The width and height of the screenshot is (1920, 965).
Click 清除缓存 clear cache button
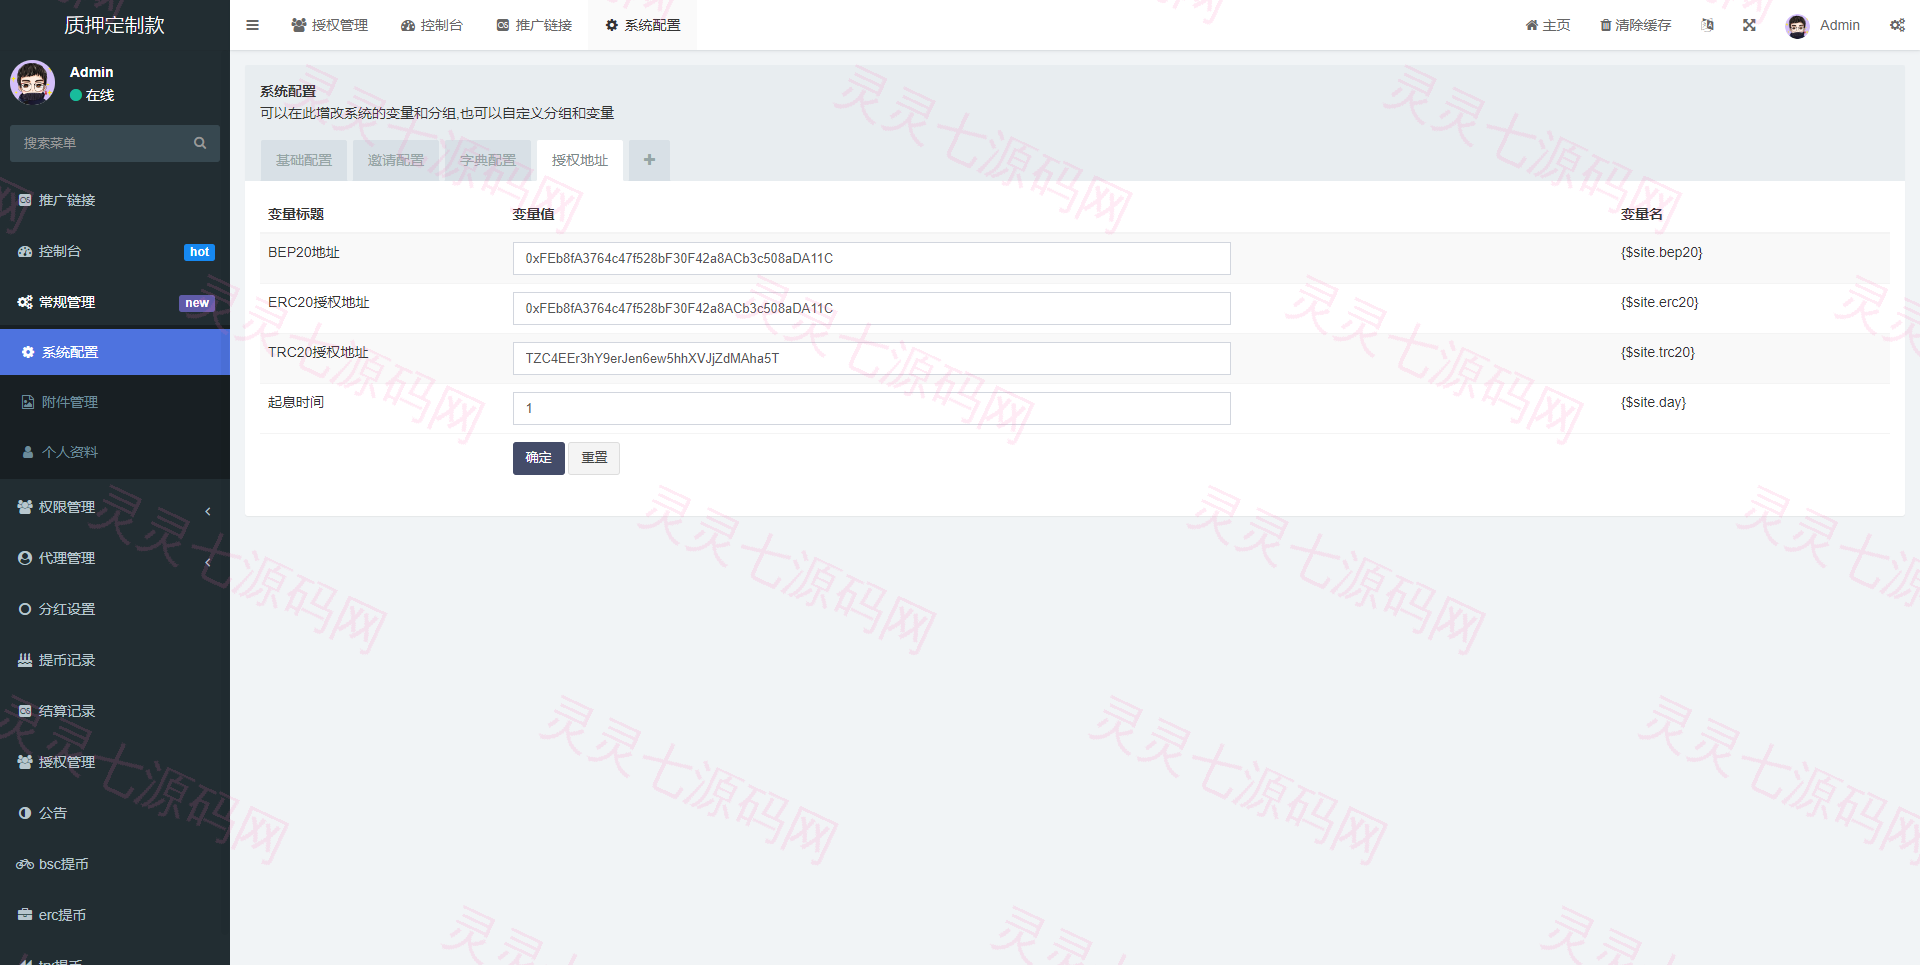click(1636, 25)
